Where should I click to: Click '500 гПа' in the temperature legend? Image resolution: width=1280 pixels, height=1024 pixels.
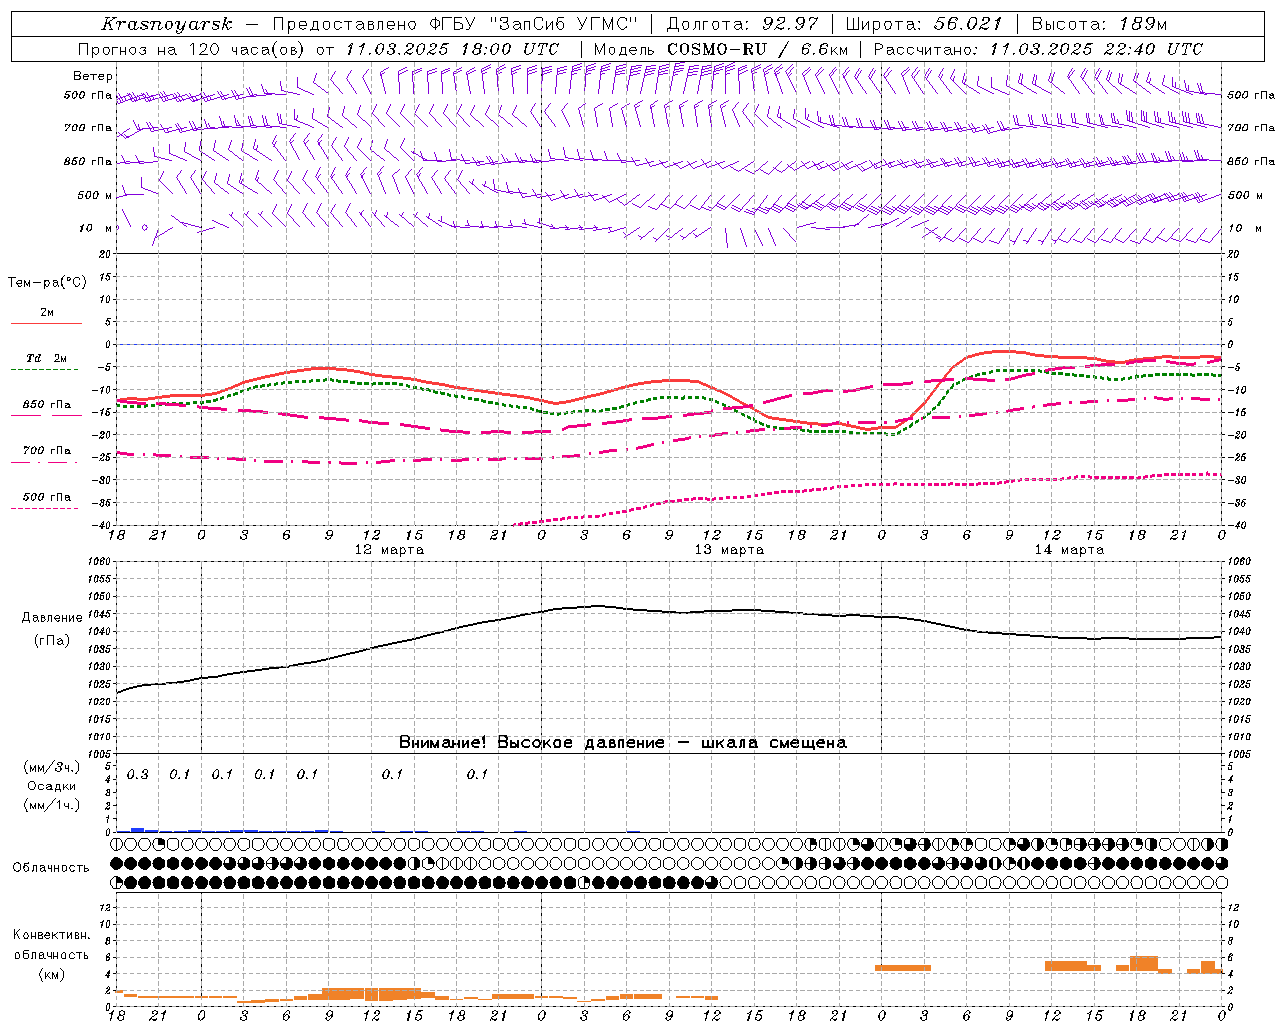[x=47, y=497]
